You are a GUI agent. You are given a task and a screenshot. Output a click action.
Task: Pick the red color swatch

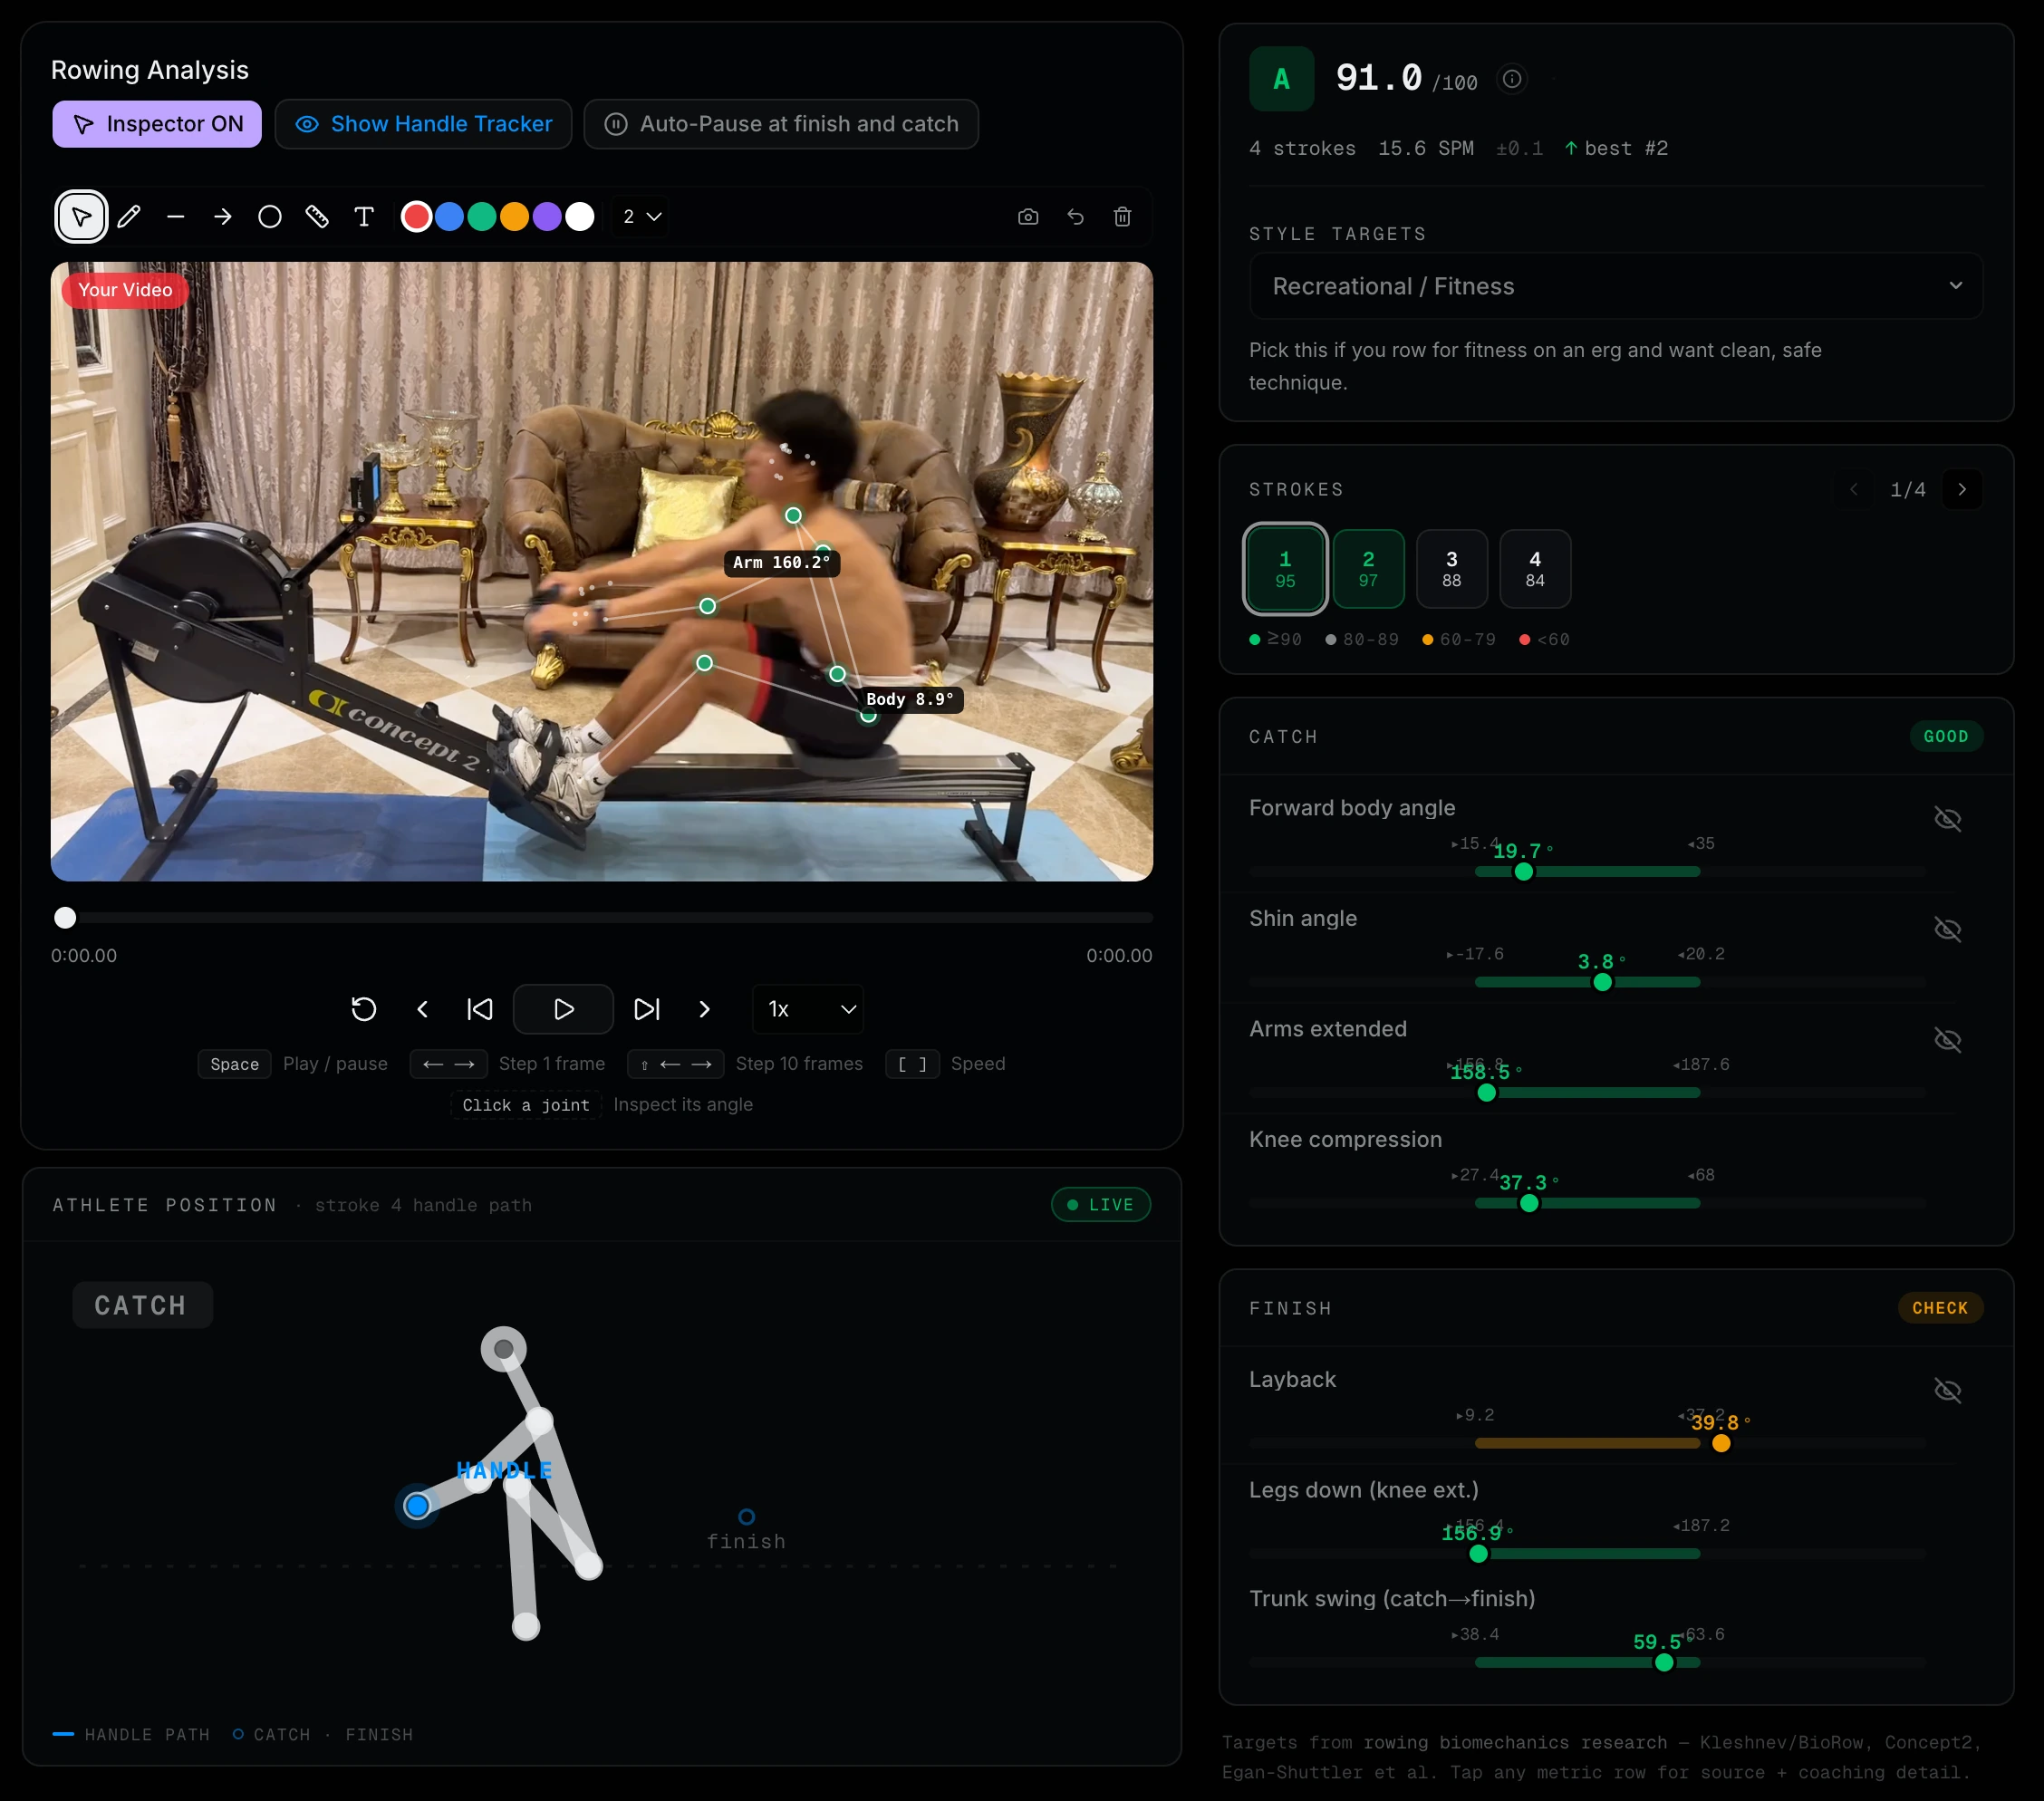[416, 216]
